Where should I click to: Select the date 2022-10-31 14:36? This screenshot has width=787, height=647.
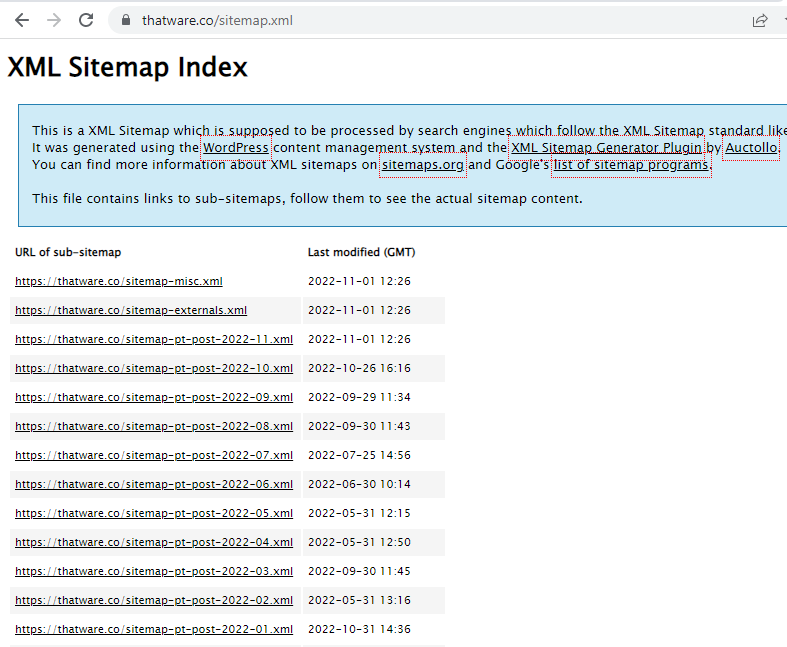[359, 629]
